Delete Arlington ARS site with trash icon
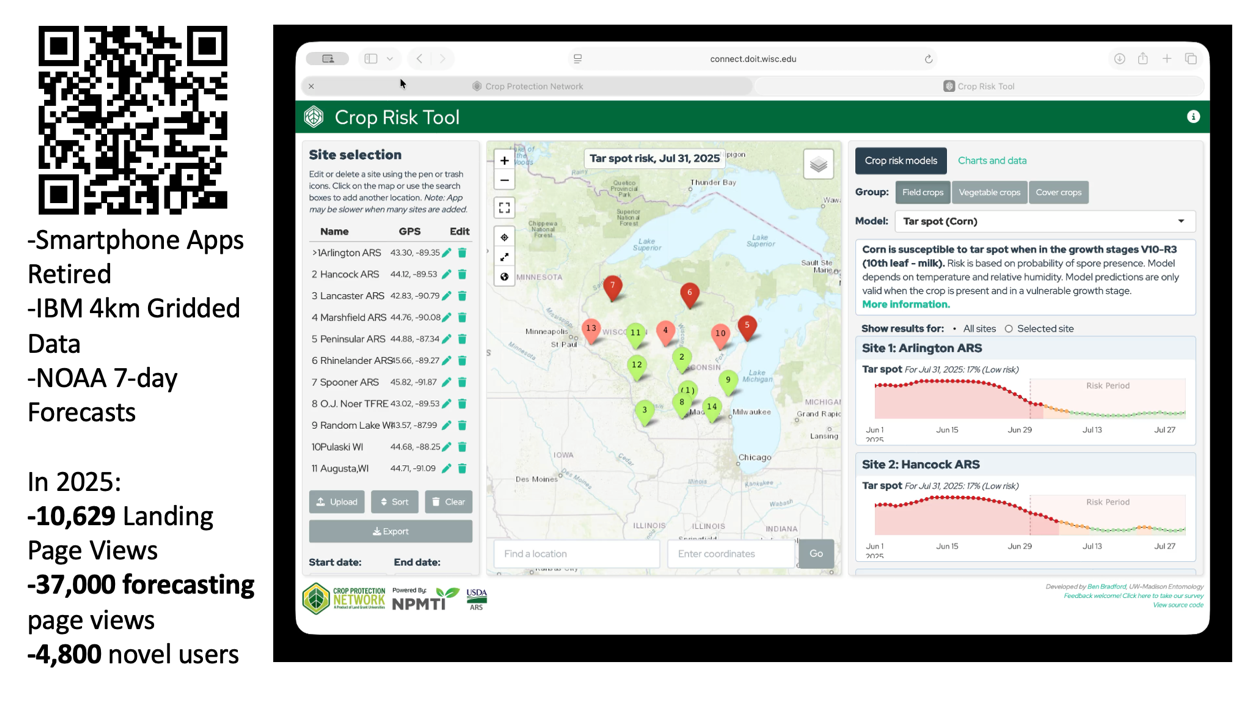Screen dimensions: 1244x702 [462, 253]
